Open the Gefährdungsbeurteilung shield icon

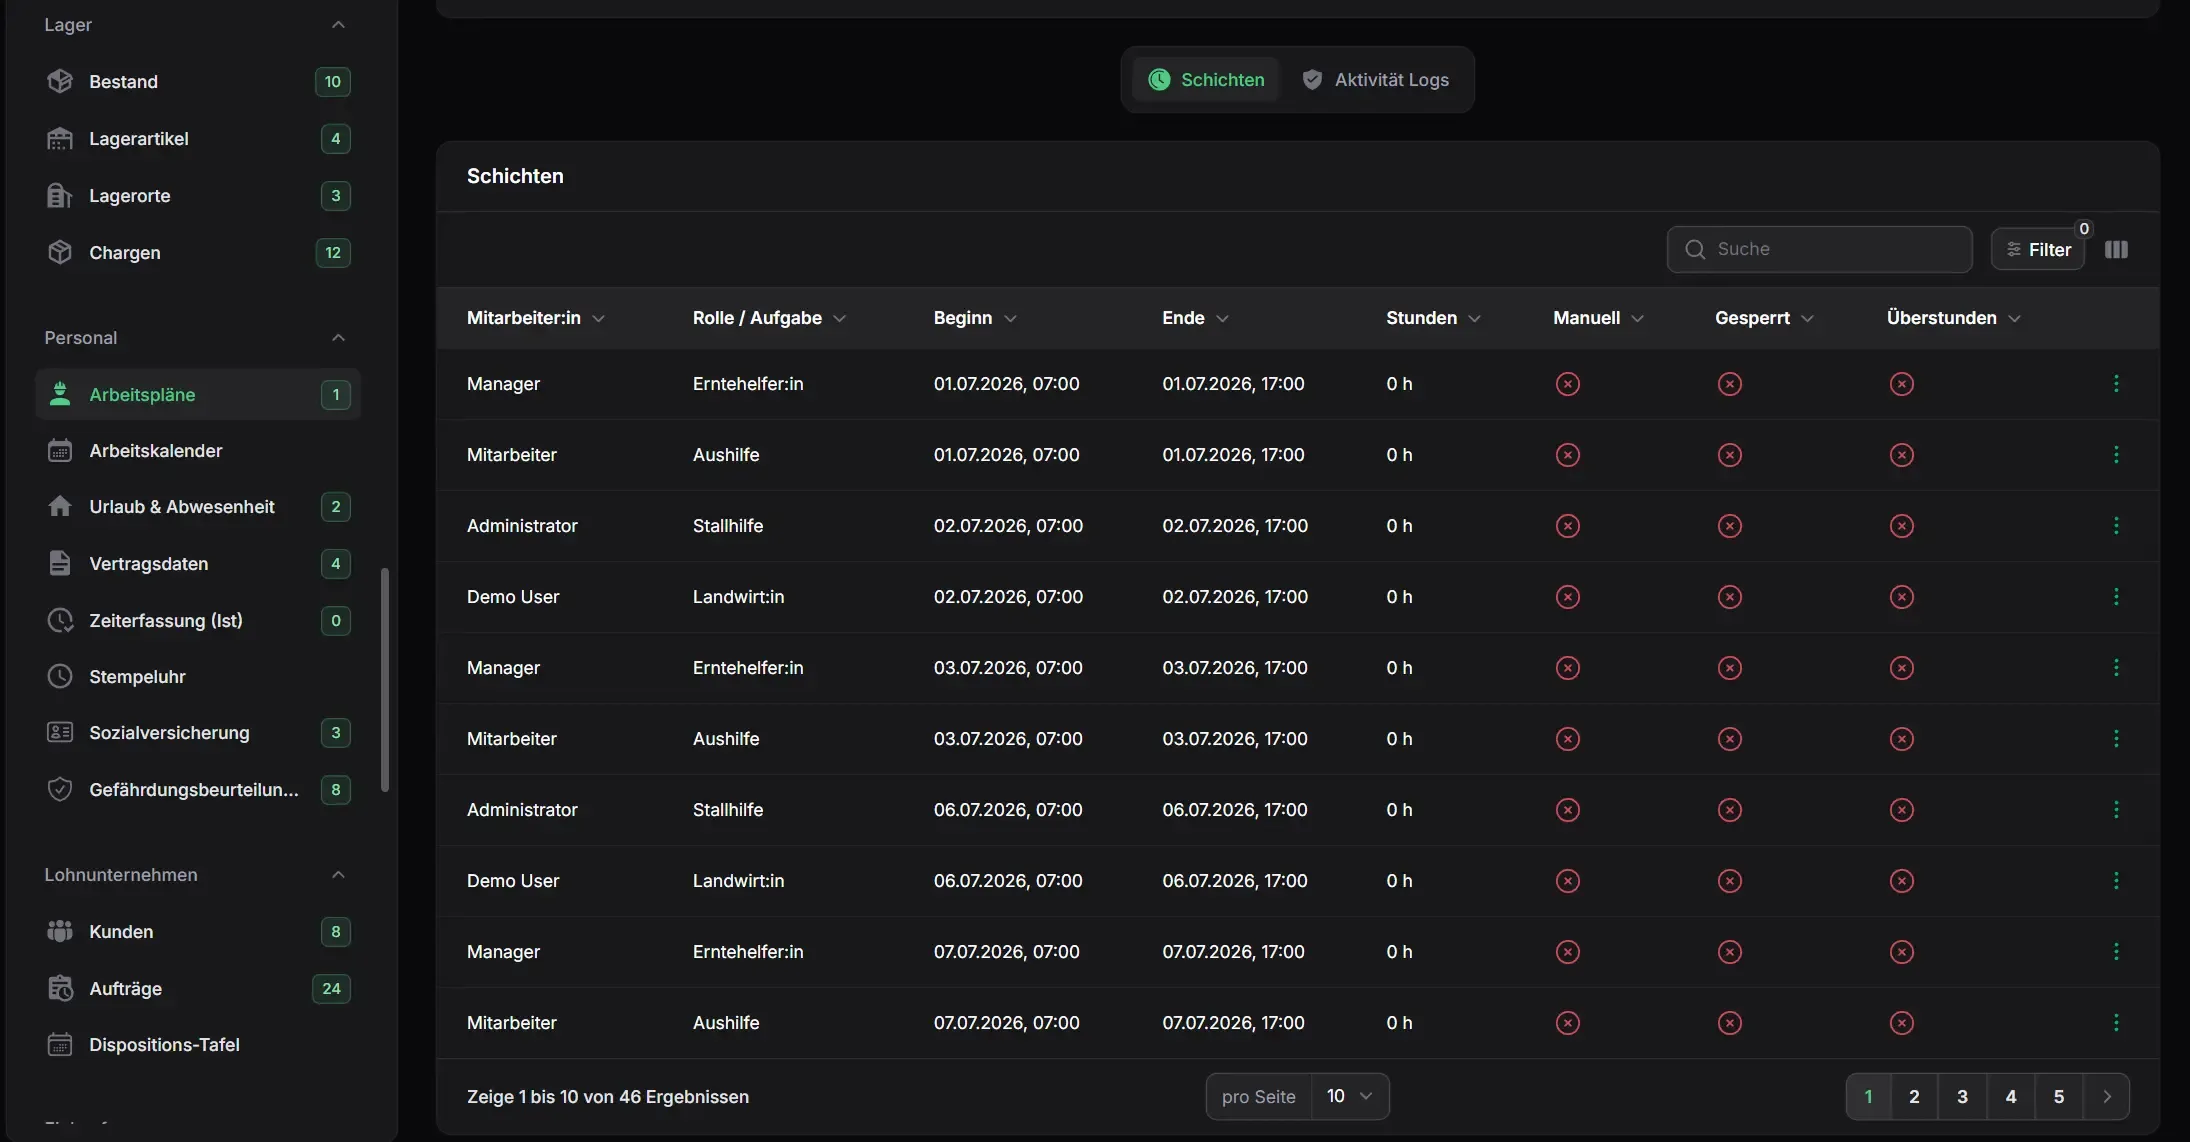(x=60, y=790)
